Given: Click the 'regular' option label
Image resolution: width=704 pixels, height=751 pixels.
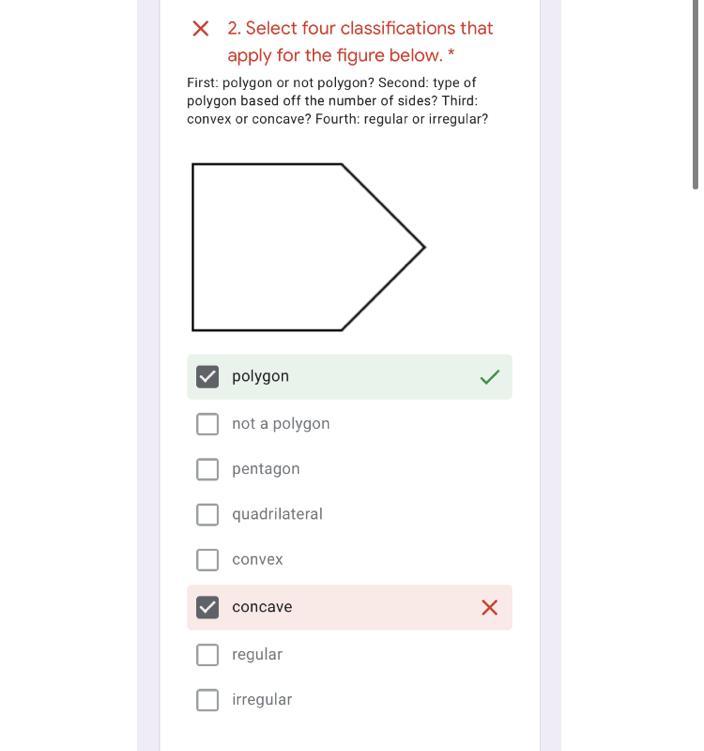Looking at the screenshot, I should (257, 654).
